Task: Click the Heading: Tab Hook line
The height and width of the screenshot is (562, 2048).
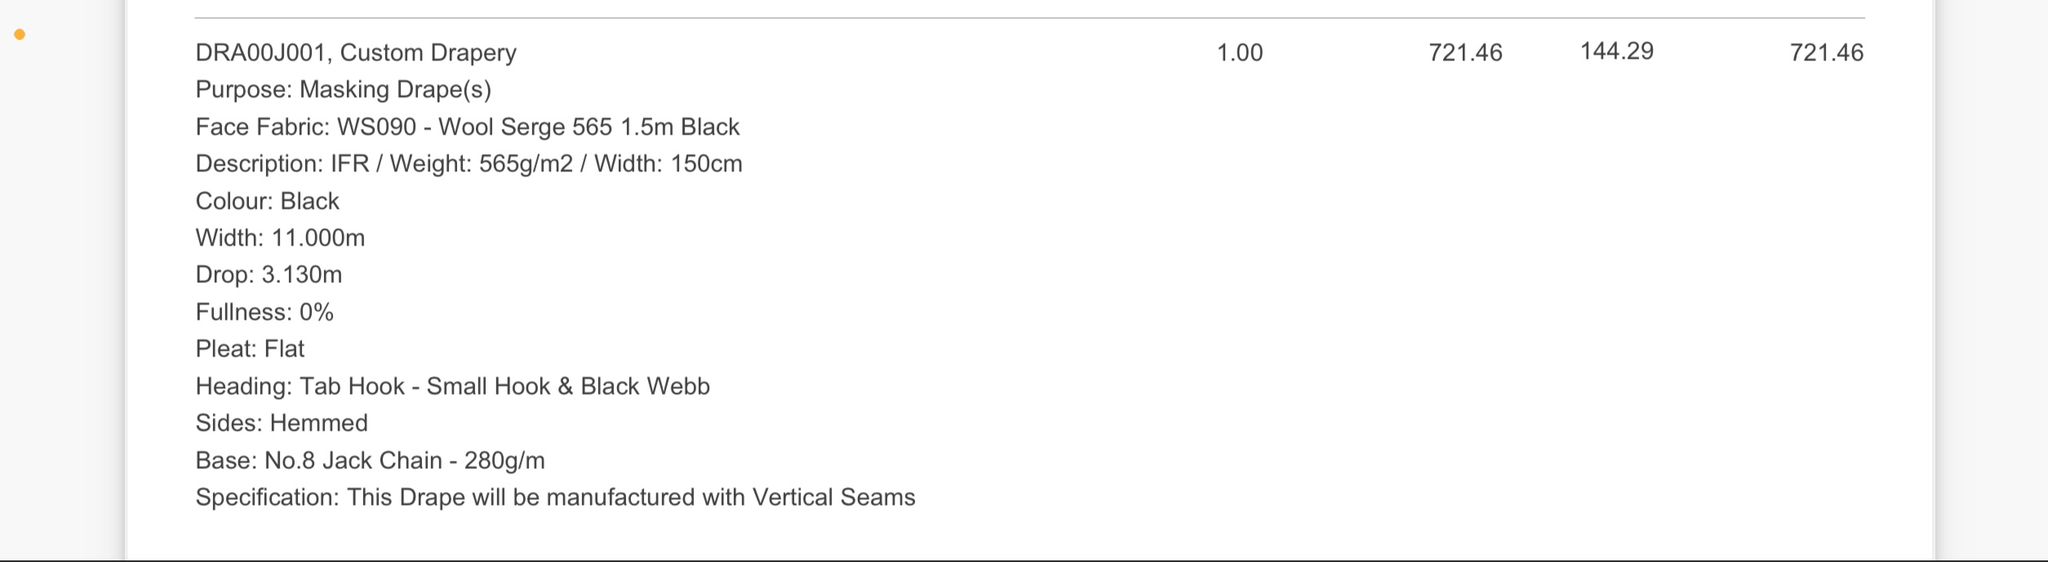Action: coord(452,386)
